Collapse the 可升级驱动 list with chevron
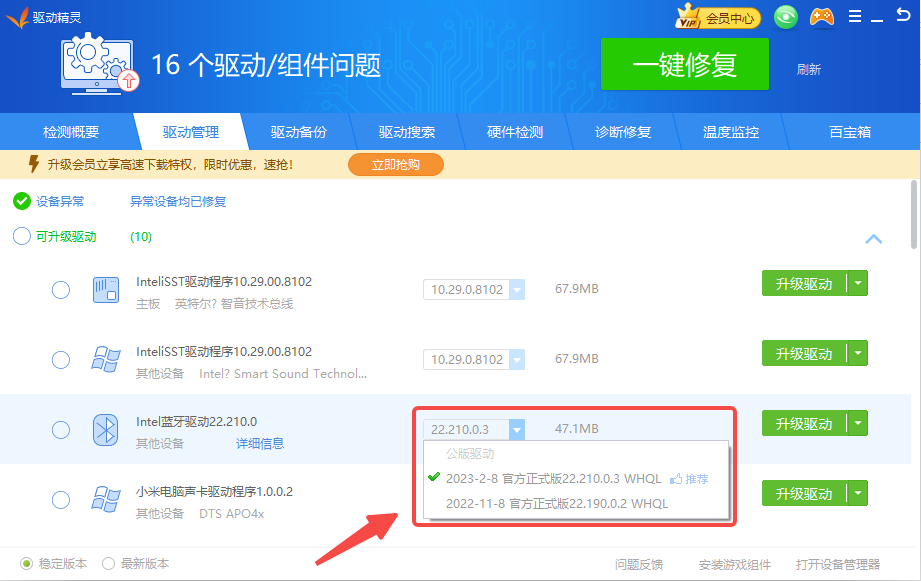 pos(873,239)
